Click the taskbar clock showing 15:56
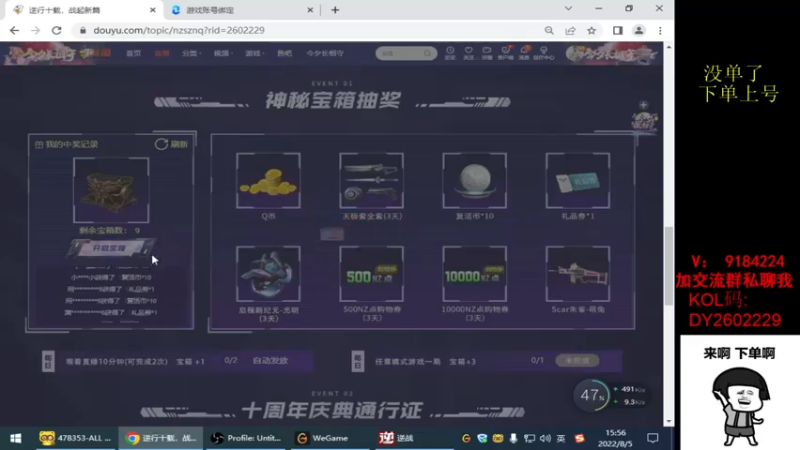The image size is (800, 450). click(615, 438)
